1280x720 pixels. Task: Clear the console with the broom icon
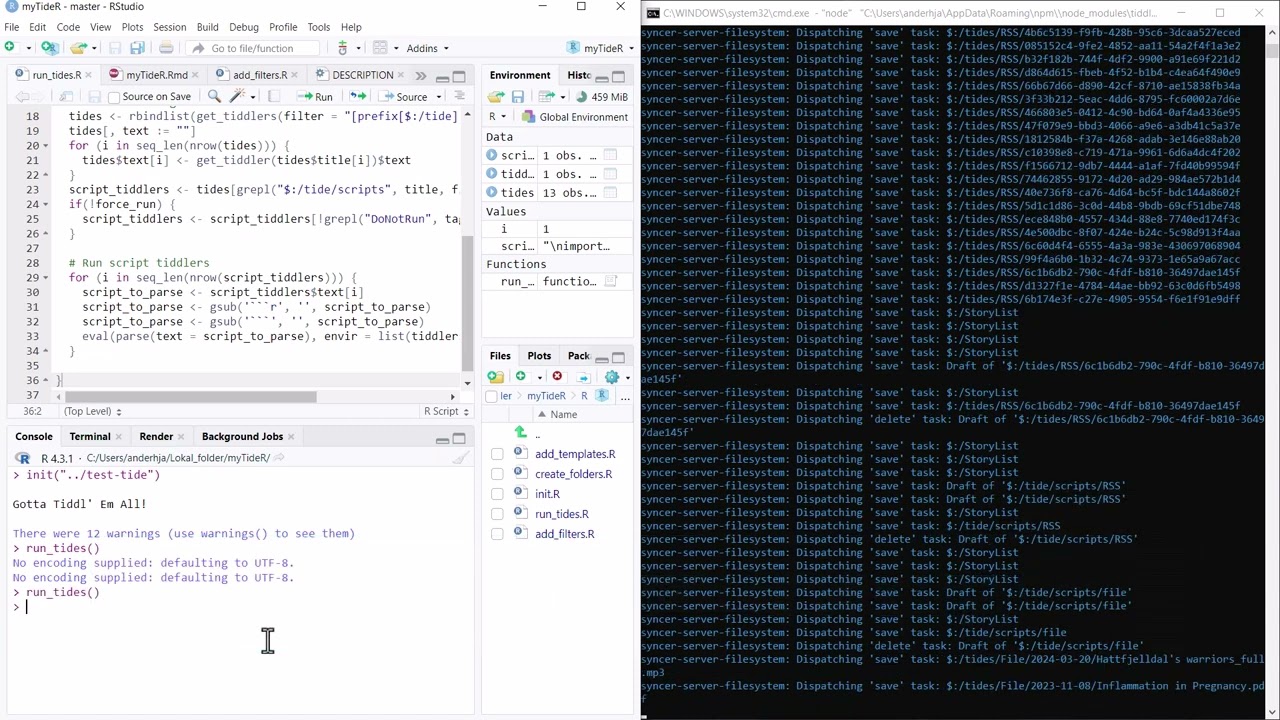[x=461, y=458]
